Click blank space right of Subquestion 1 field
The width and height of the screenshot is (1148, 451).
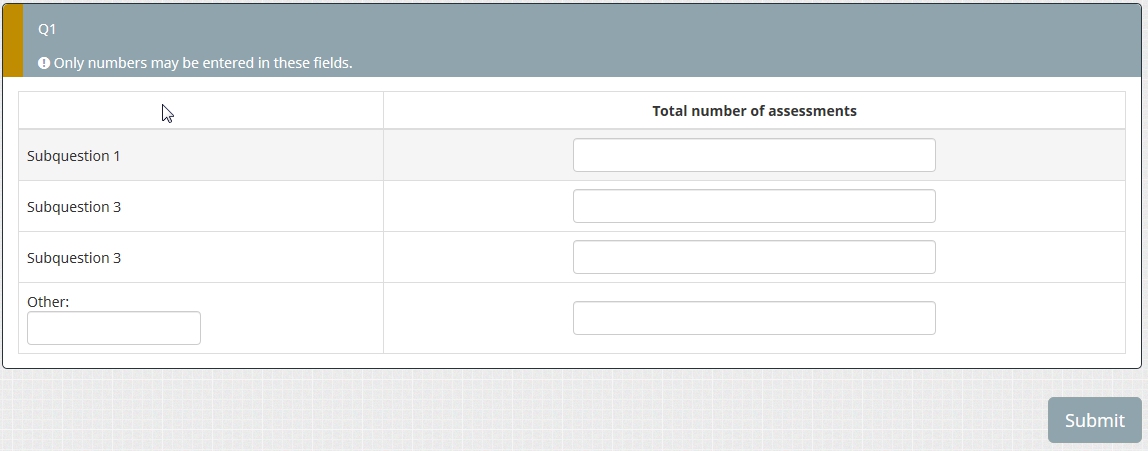(x=1030, y=155)
